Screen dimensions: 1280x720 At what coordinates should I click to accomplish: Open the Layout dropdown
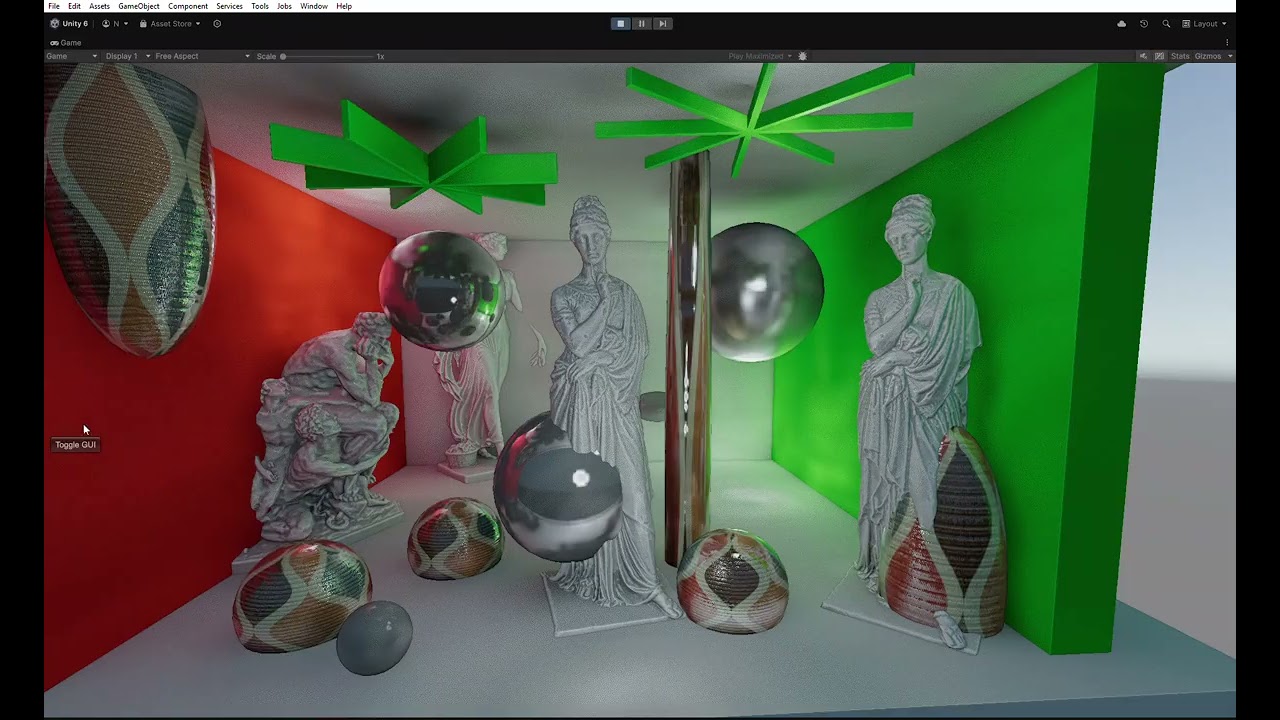(1204, 23)
